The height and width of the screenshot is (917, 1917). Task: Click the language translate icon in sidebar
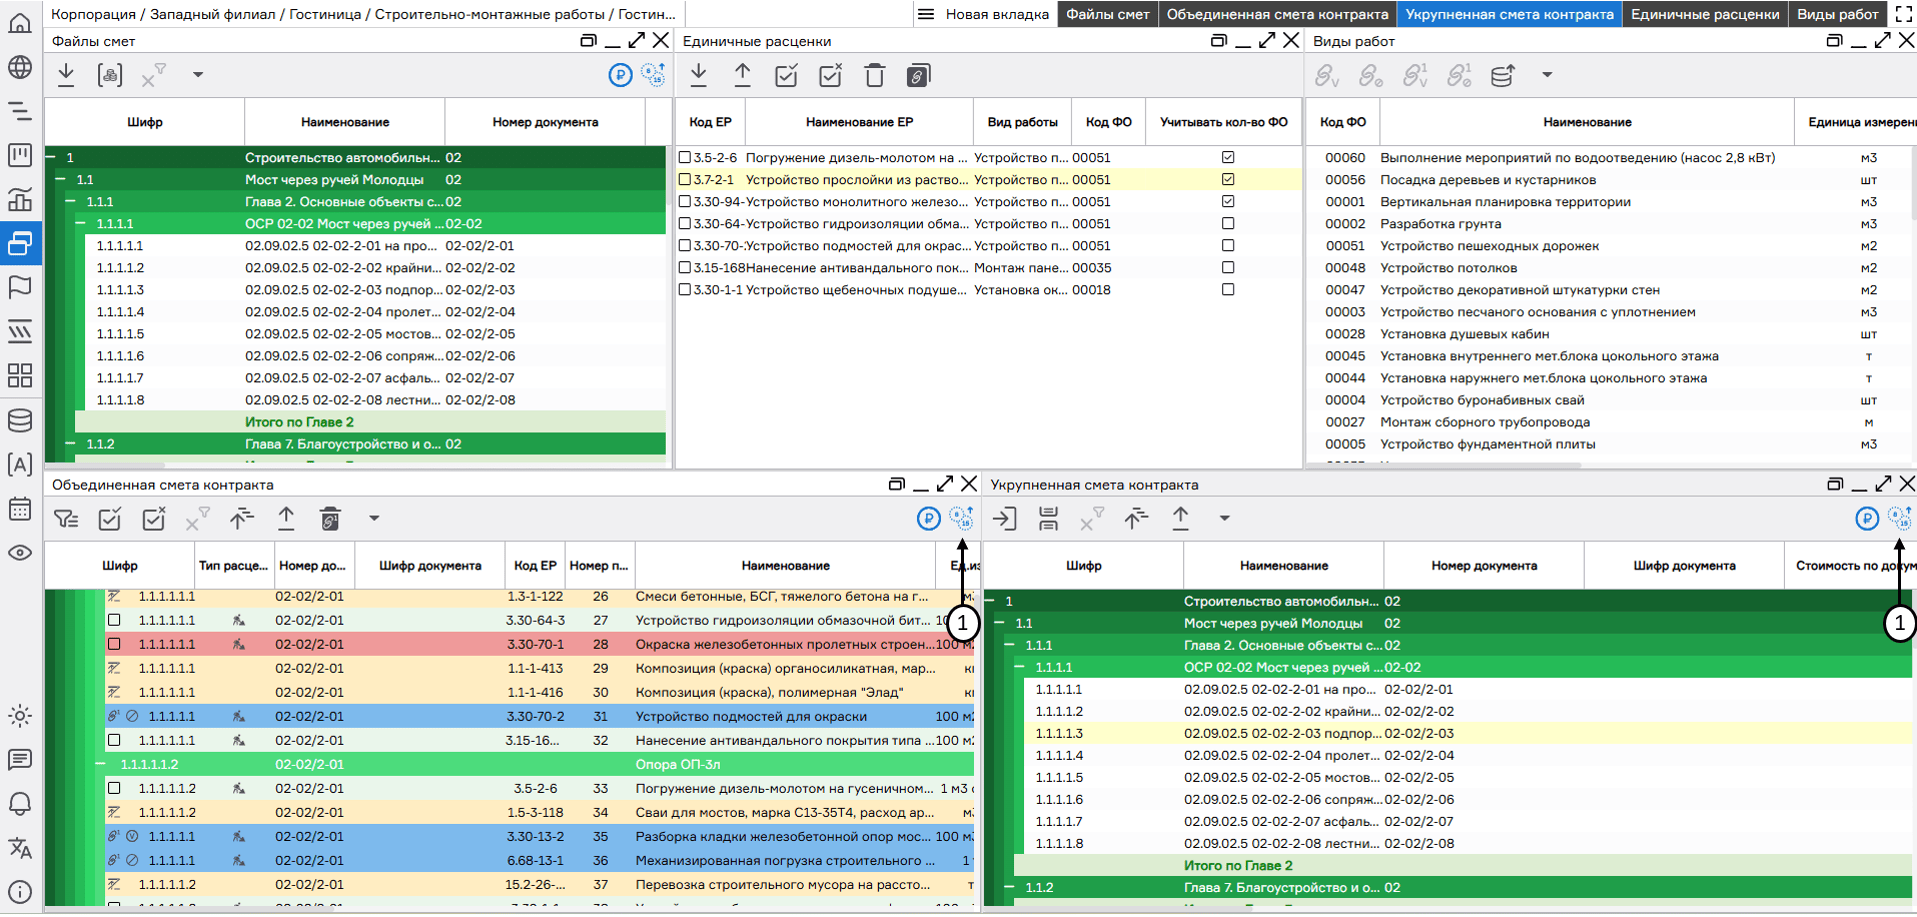tap(20, 848)
